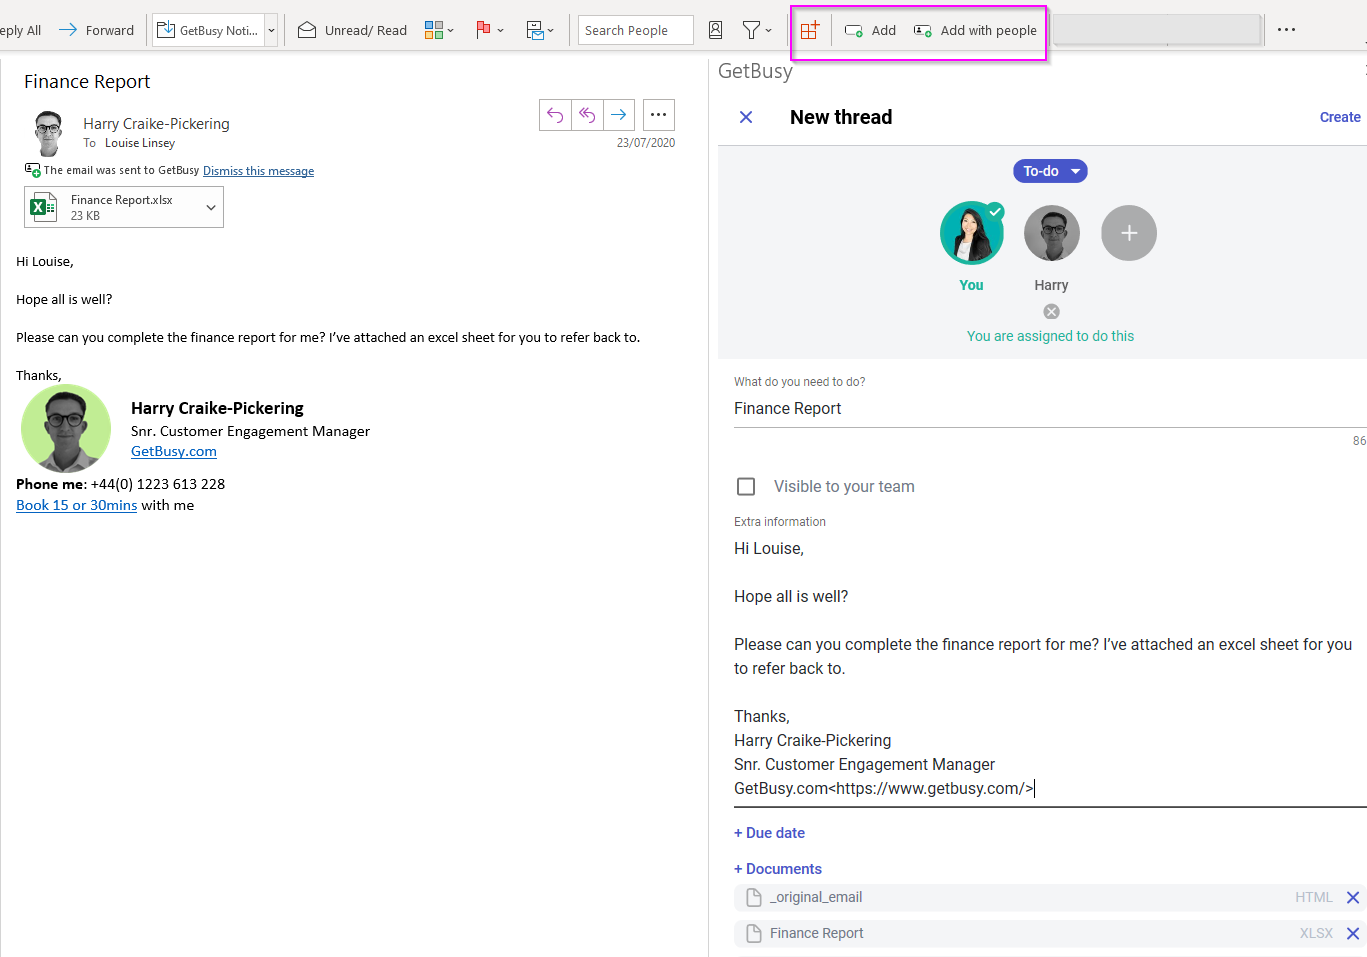This screenshot has height=957, width=1367.
Task: Remove Harry with the small x icon
Action: [x=1051, y=312]
